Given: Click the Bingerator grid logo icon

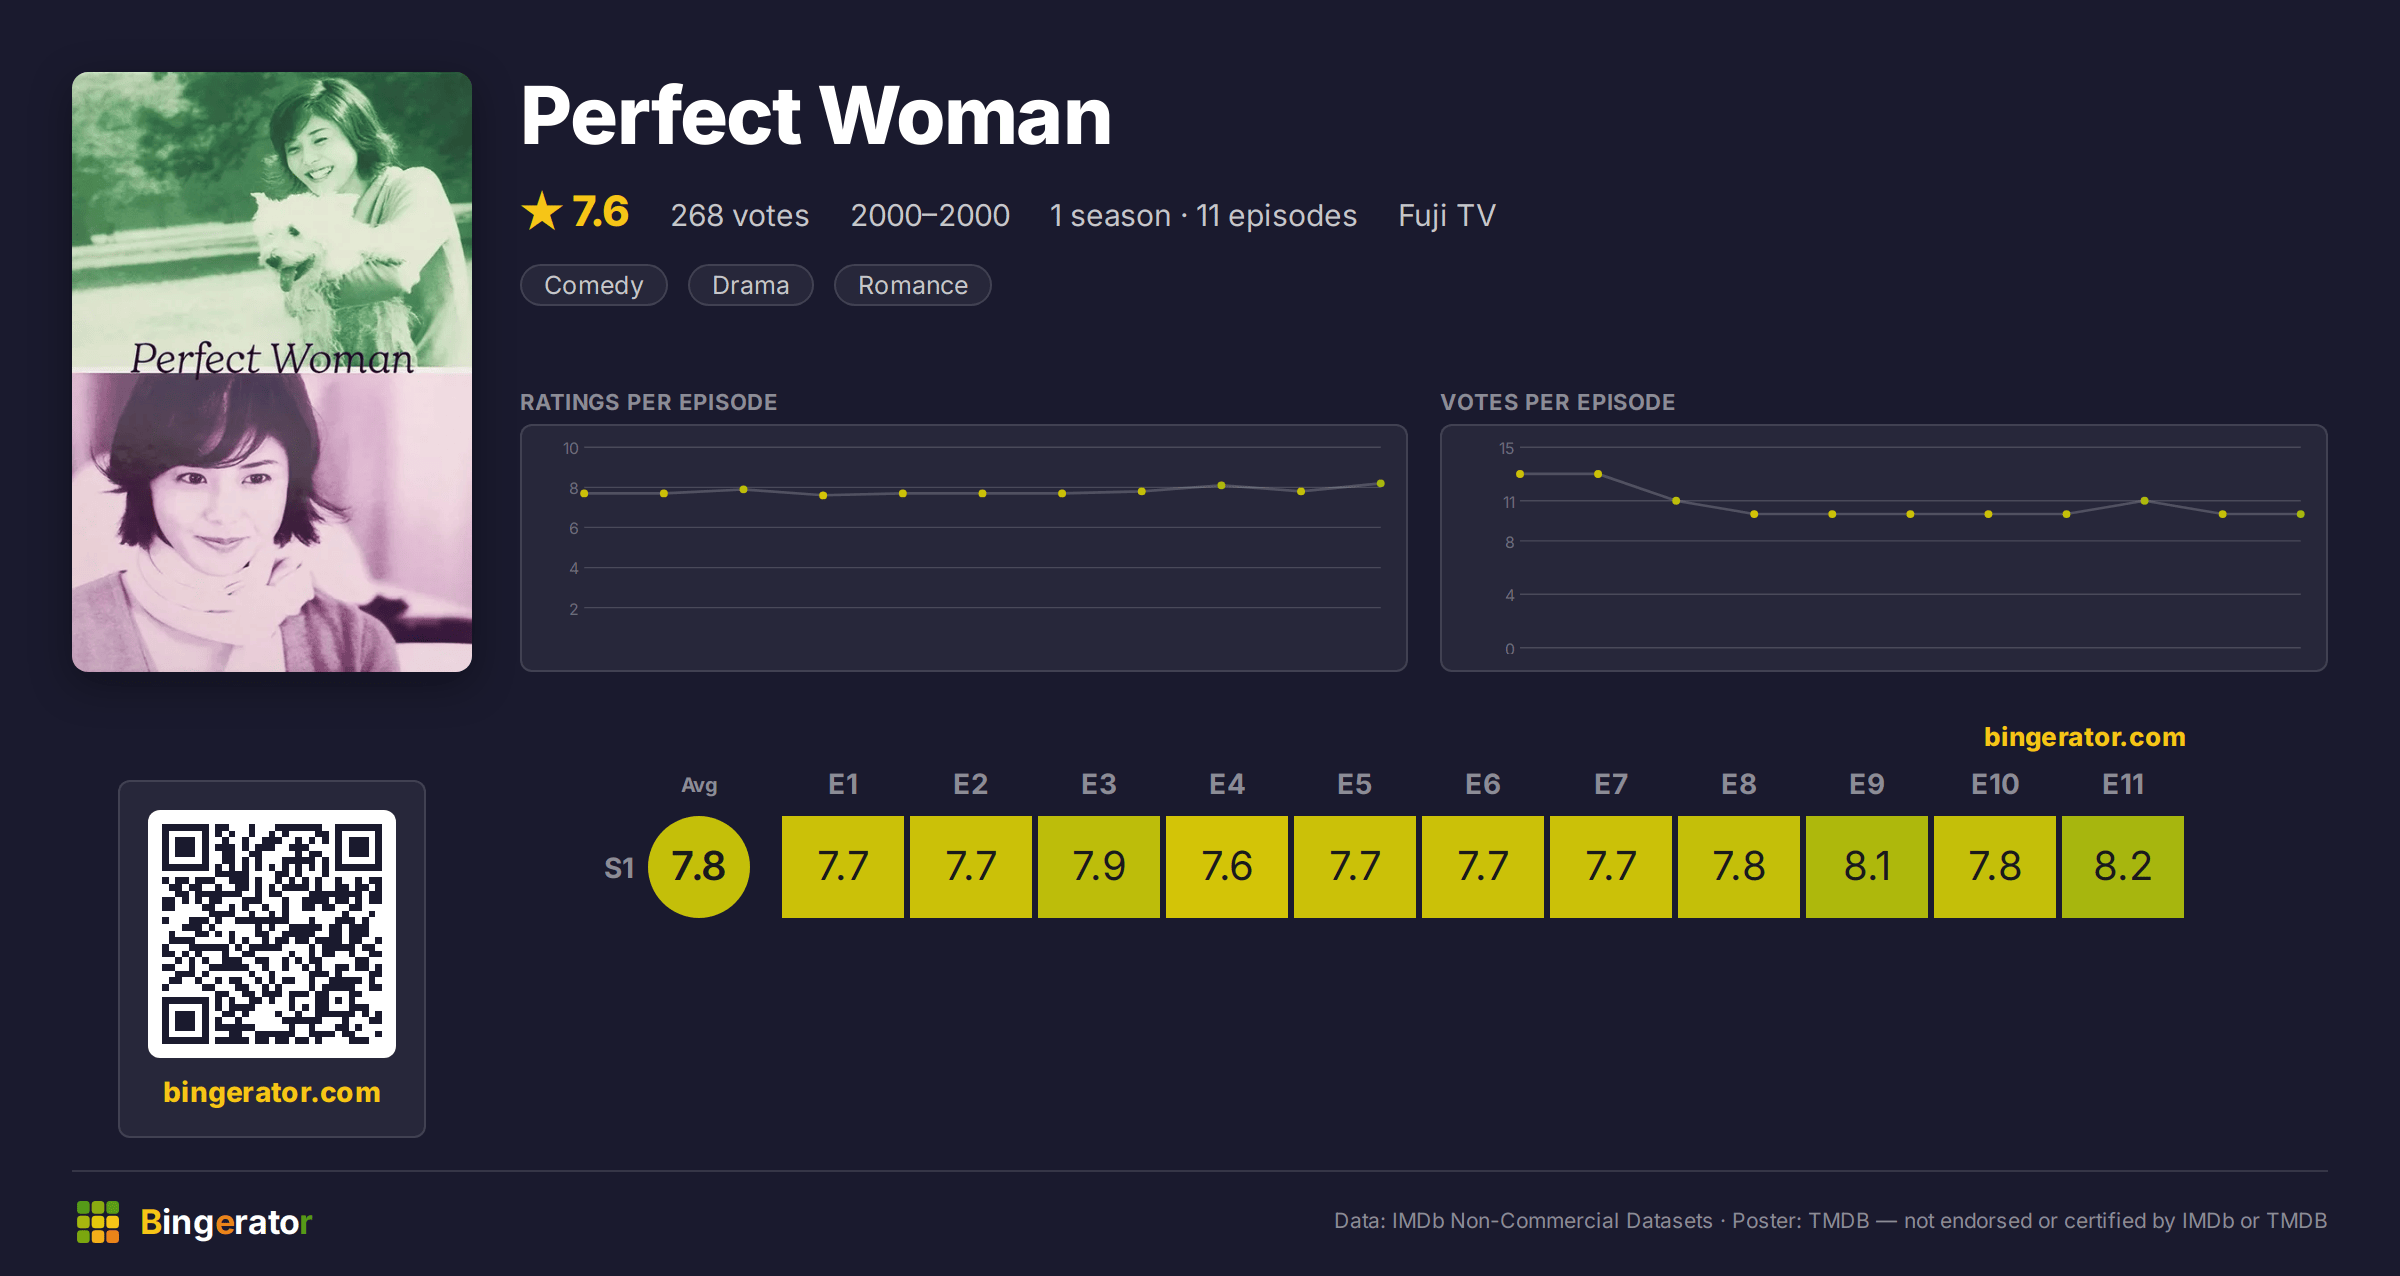Looking at the screenshot, I should coord(98,1222).
